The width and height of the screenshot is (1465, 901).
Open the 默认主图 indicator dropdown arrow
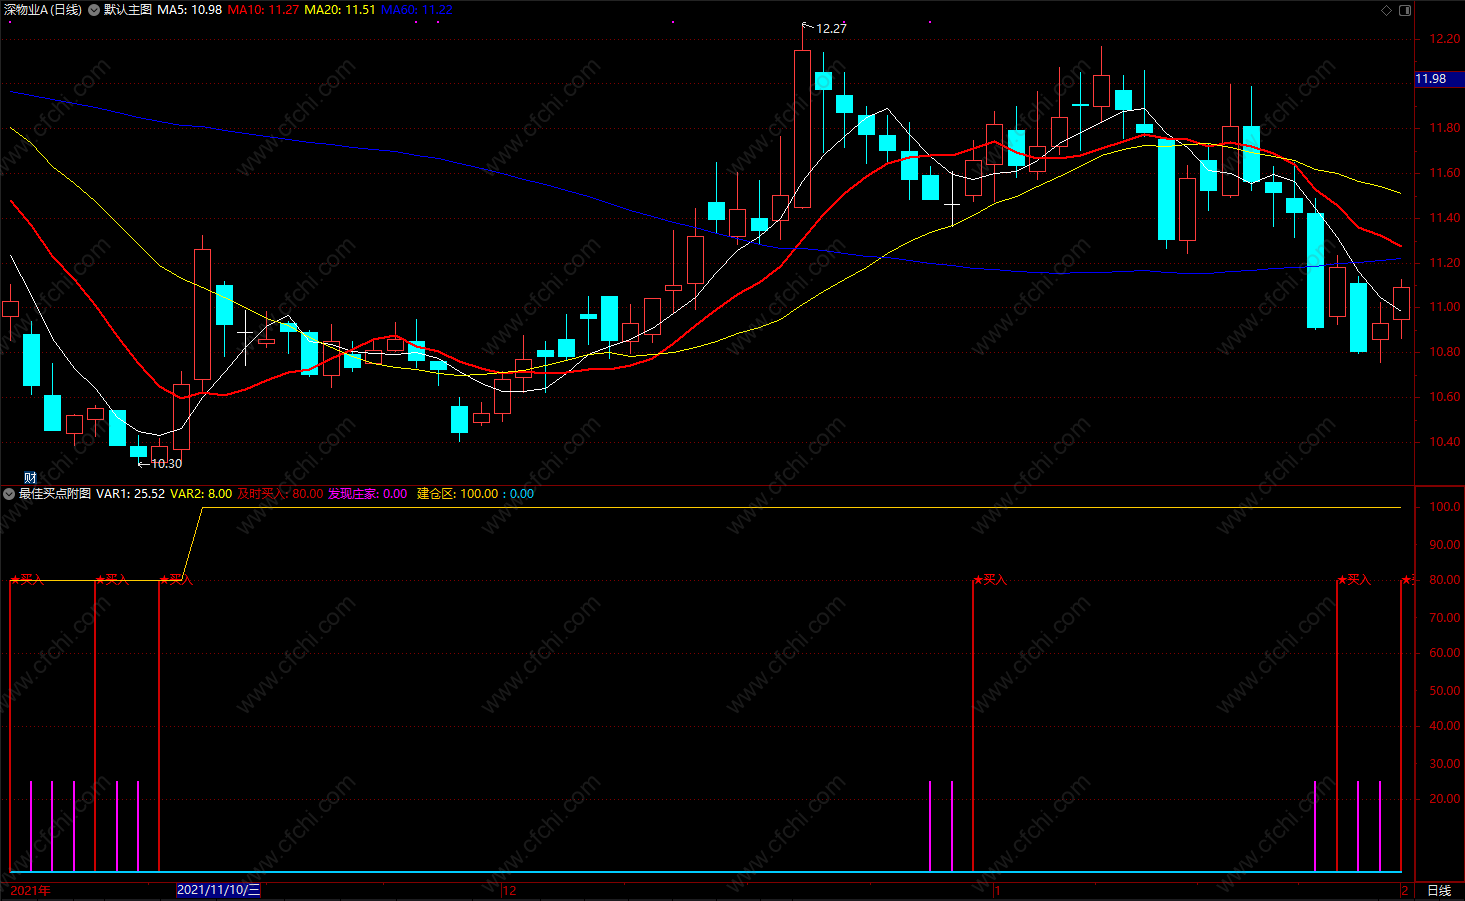point(94,10)
